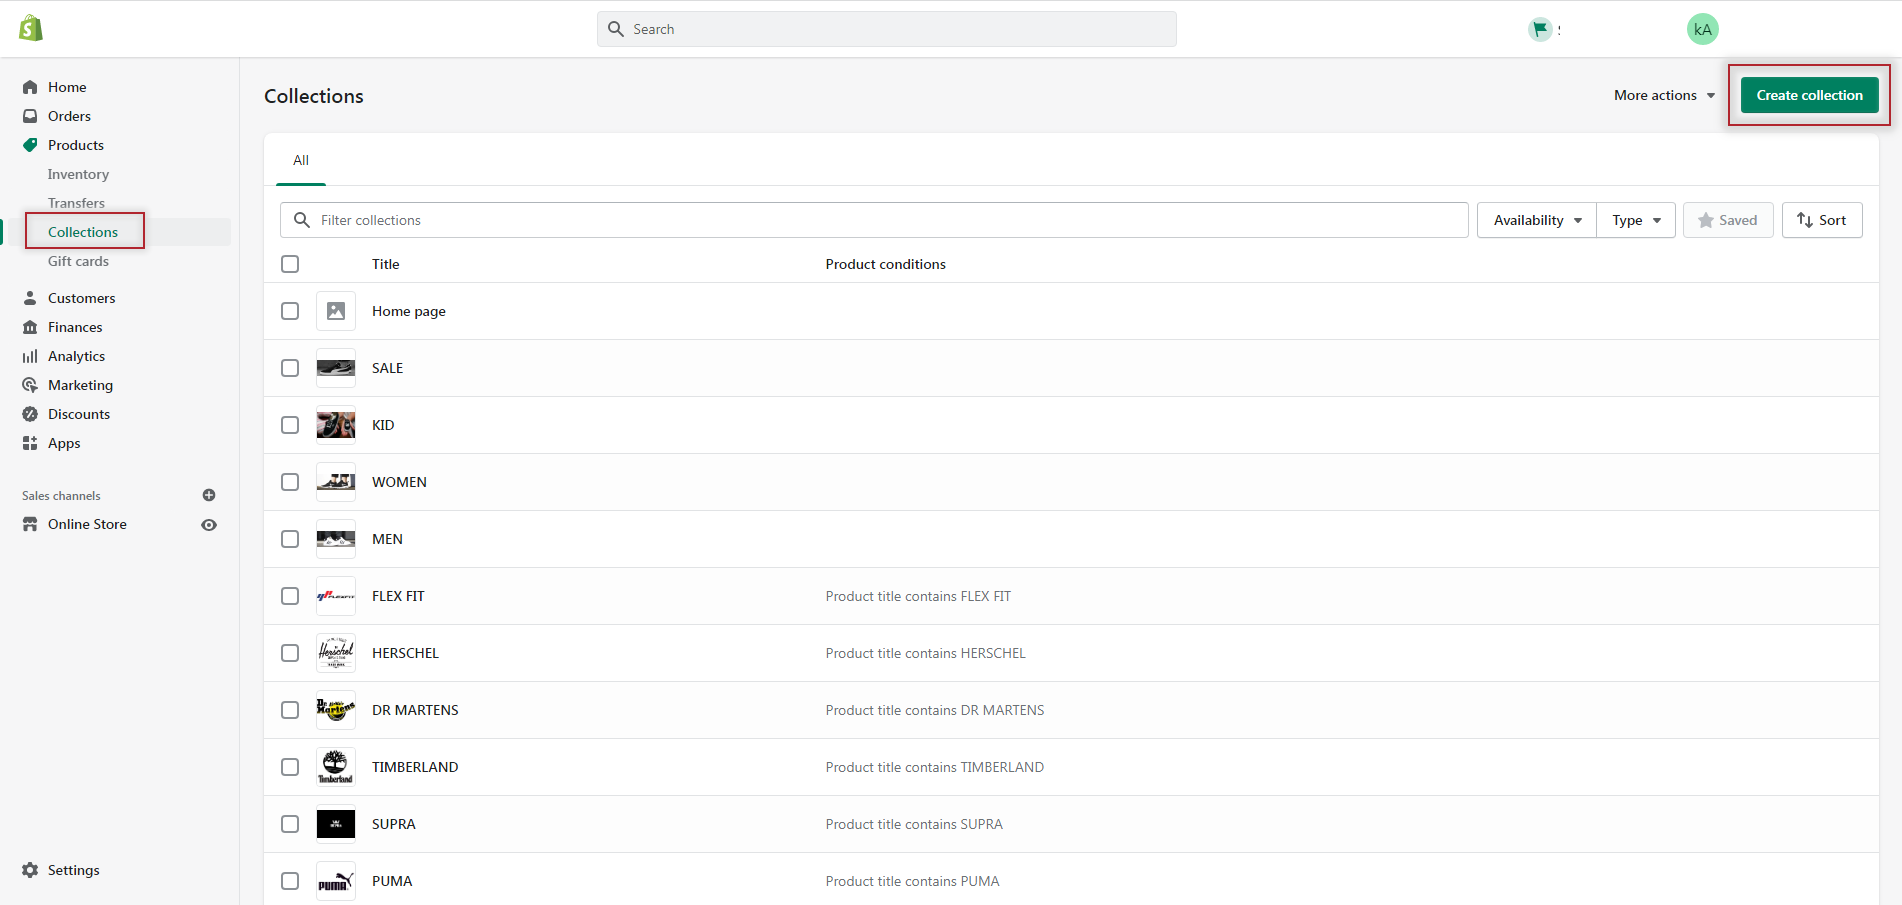Click the Shopify logo icon
1902x905 pixels.
point(31,28)
